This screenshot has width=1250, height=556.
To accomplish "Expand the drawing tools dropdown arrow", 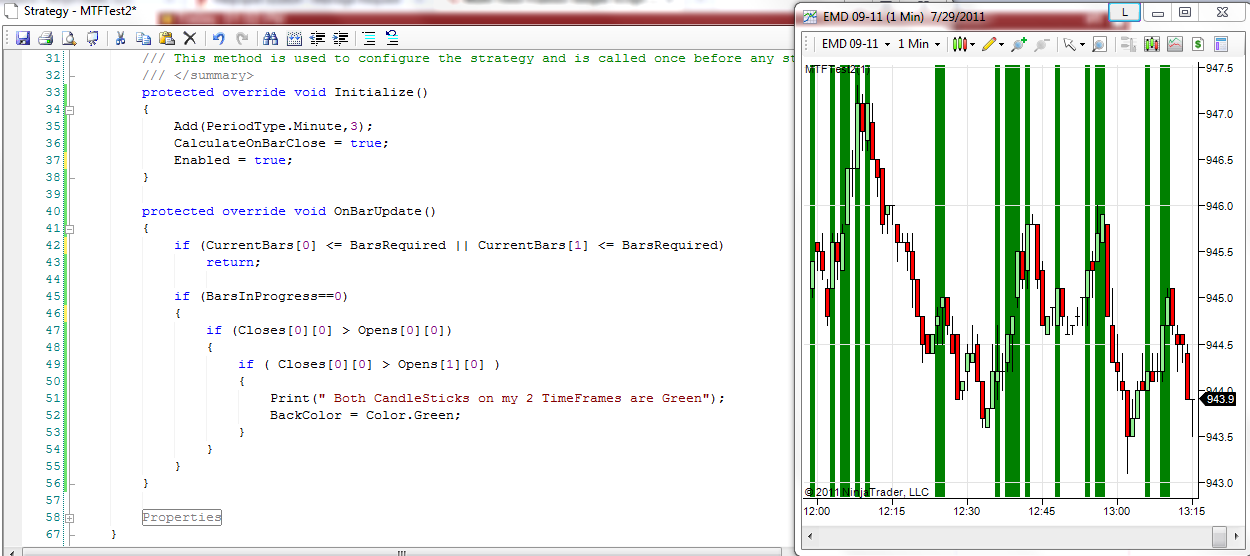I will coord(1001,45).
